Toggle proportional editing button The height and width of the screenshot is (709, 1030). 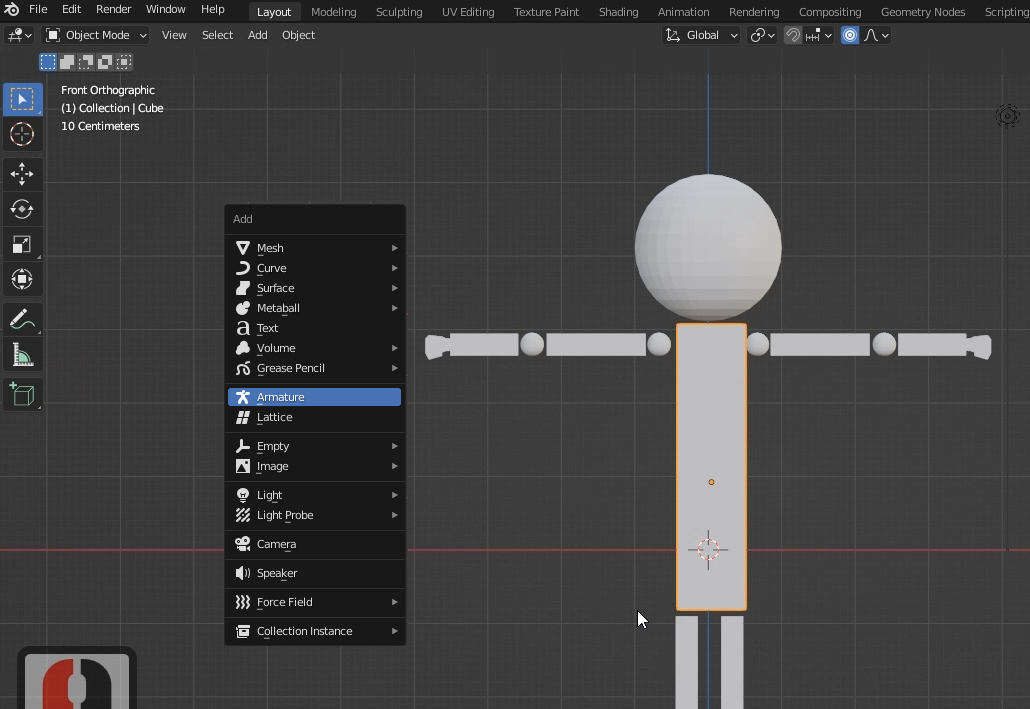point(850,35)
